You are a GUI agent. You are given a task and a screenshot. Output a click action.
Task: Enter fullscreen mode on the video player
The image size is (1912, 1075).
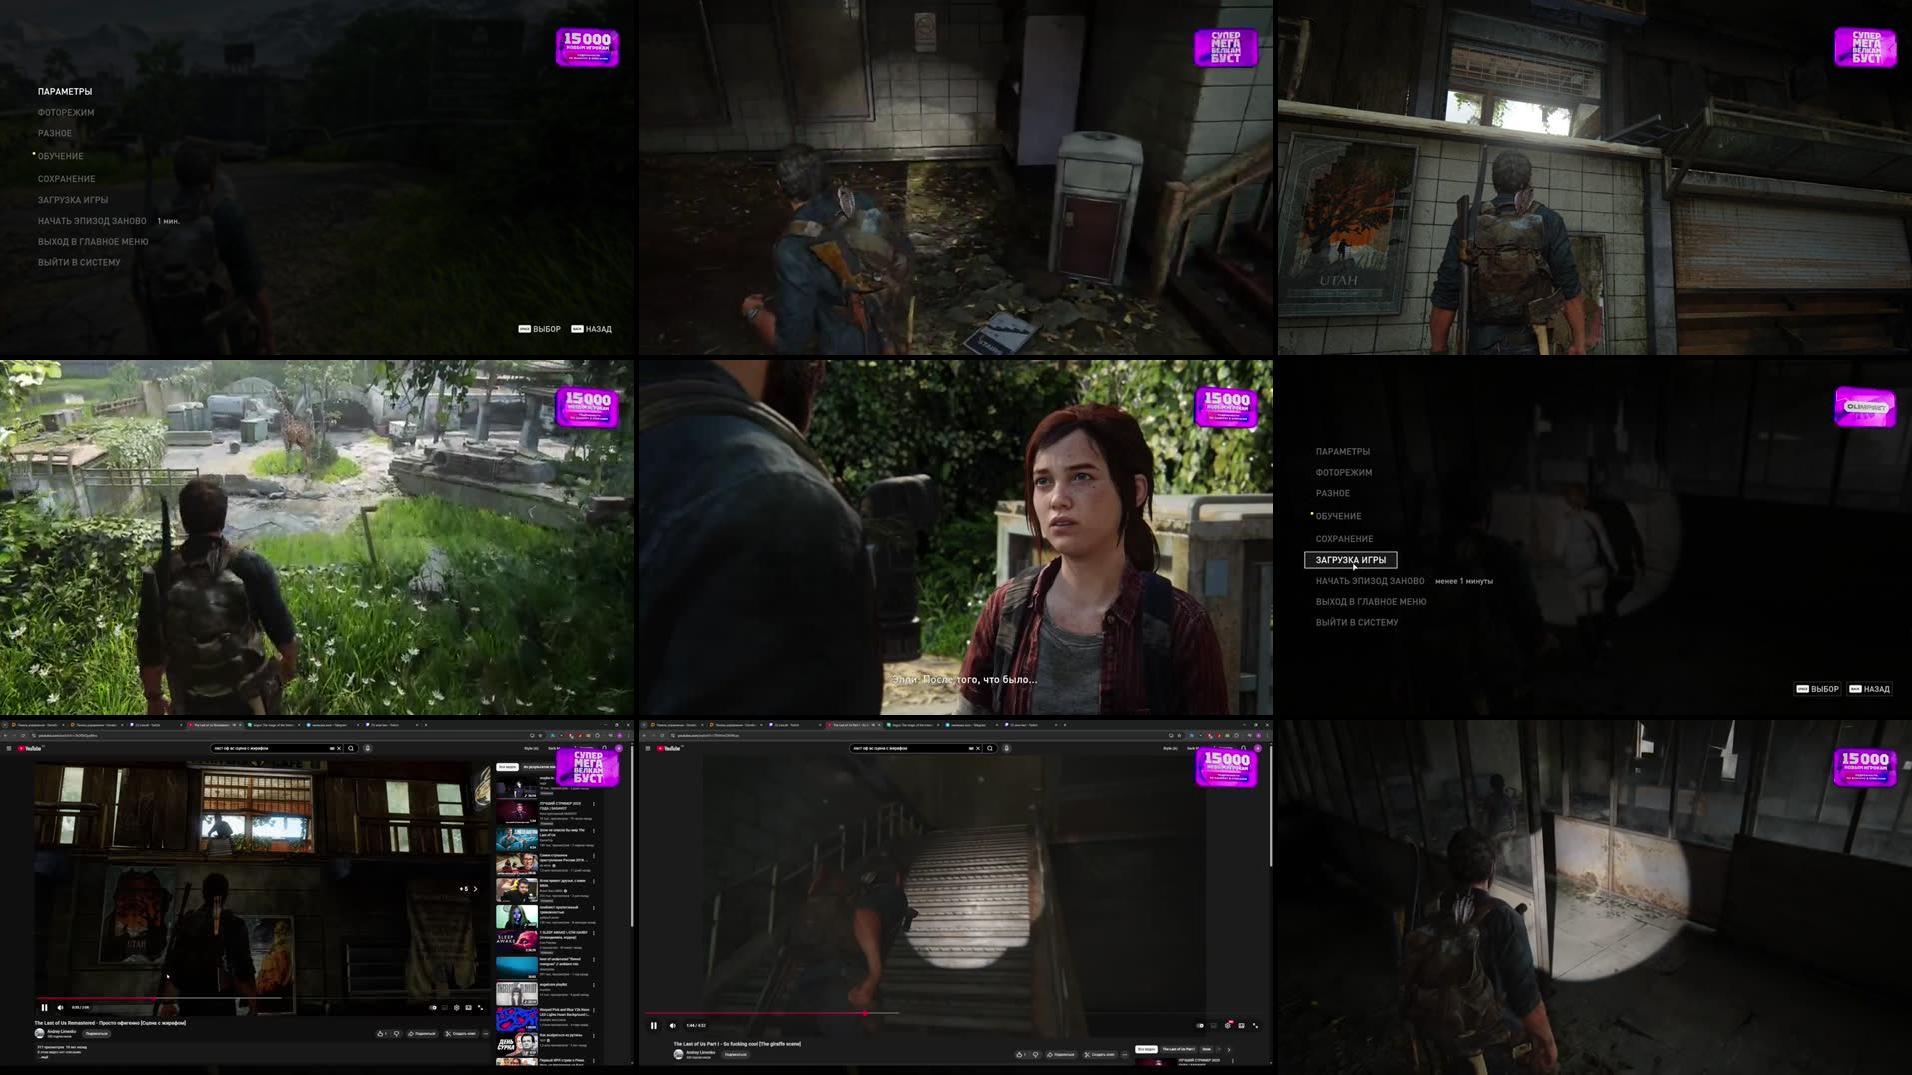[x=1255, y=1025]
